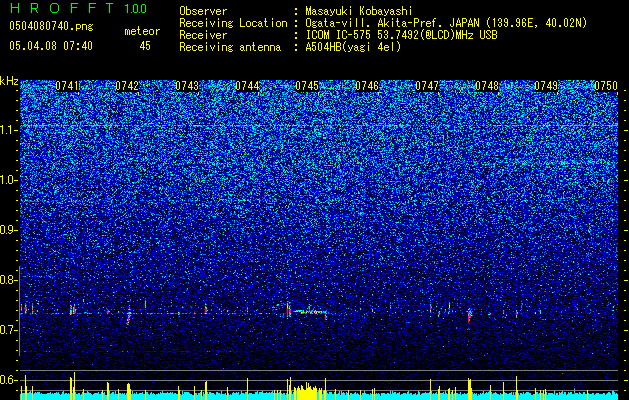This screenshot has width=629, height=400.
Task: Click the Receiver label
Action: tap(203, 35)
